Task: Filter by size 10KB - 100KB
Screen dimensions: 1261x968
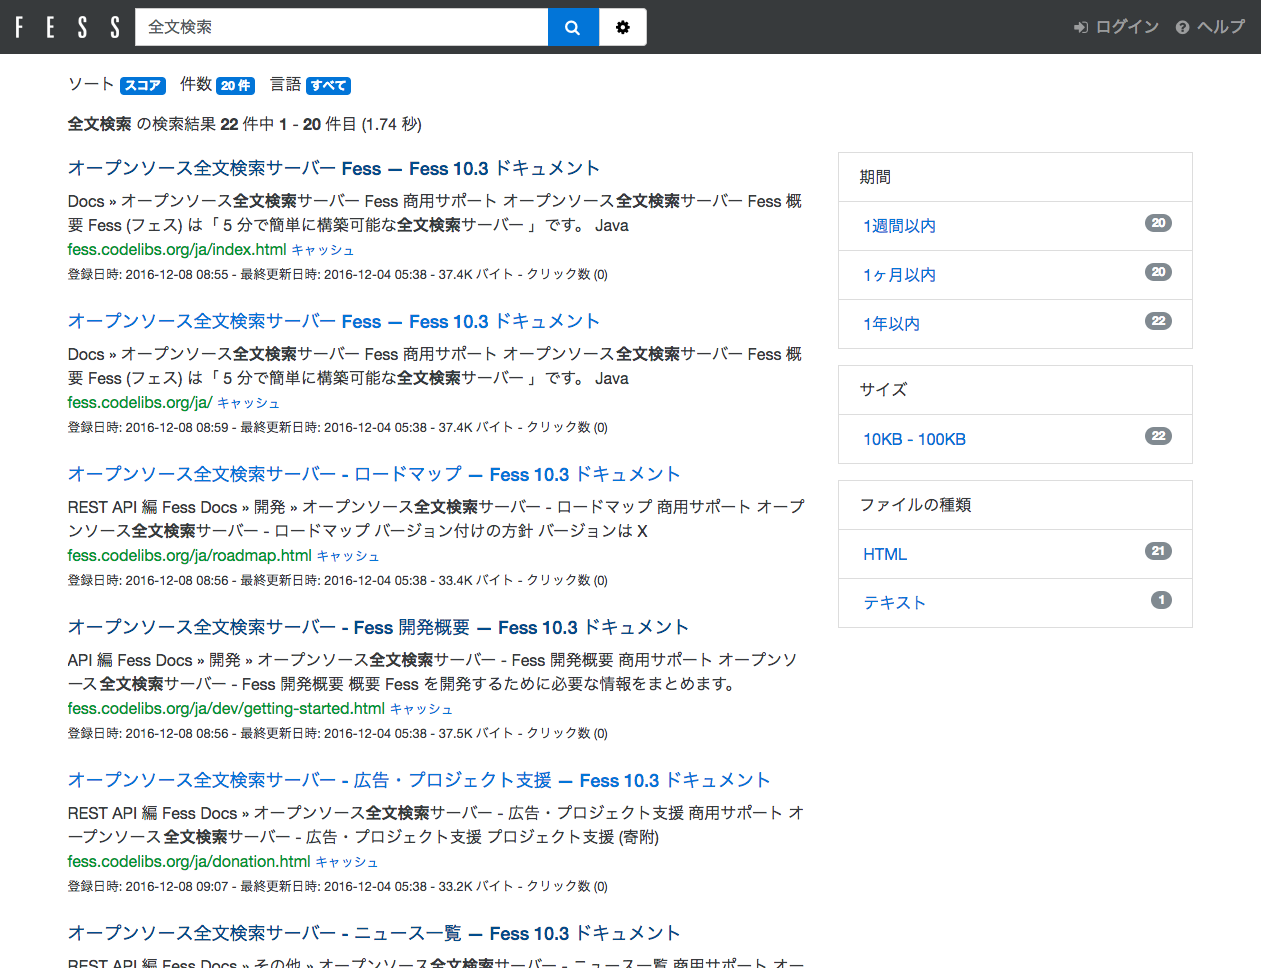Action: click(x=914, y=439)
